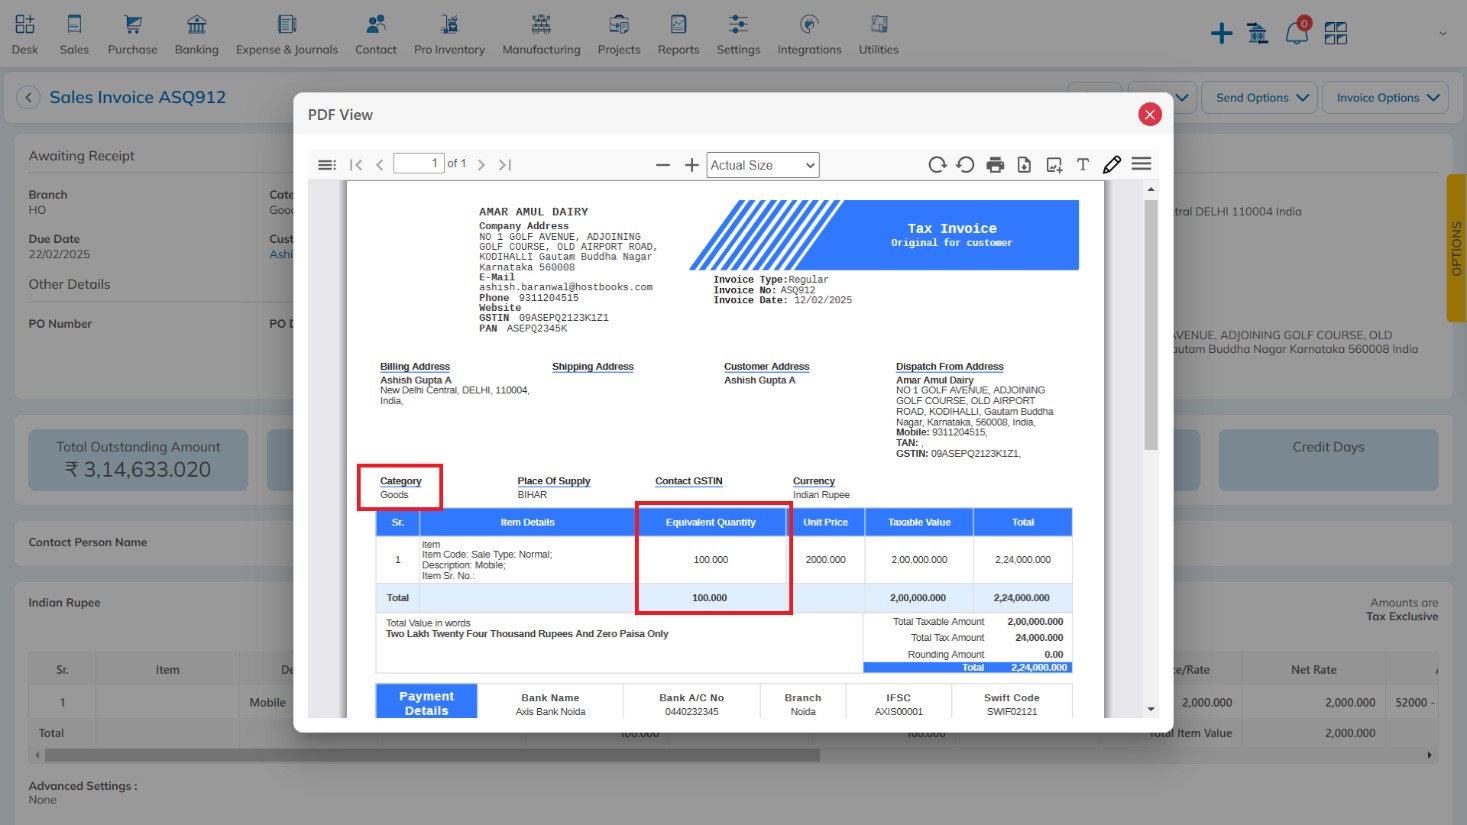Viewport: 1467px width, 825px height.
Task: Zoom out the PDF with minus icon
Action: tap(663, 165)
